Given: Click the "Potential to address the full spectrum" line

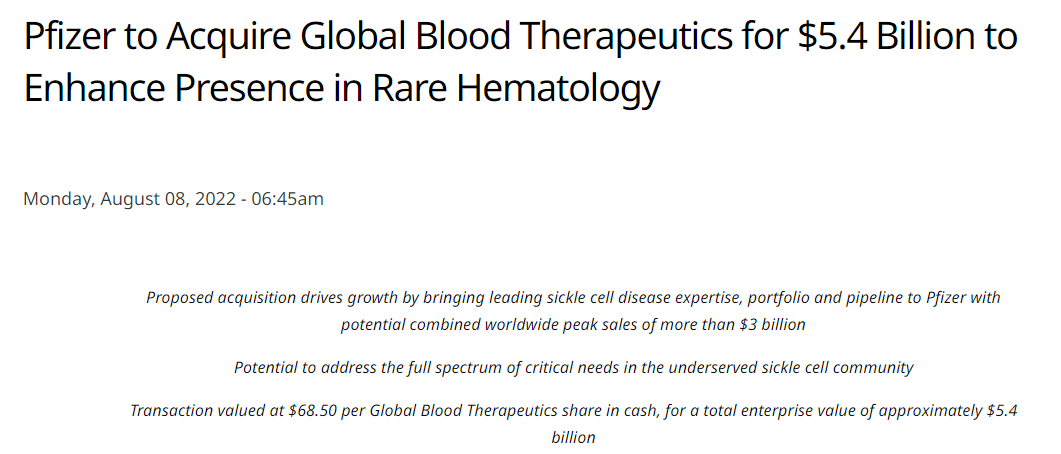Looking at the screenshot, I should pos(573,368).
